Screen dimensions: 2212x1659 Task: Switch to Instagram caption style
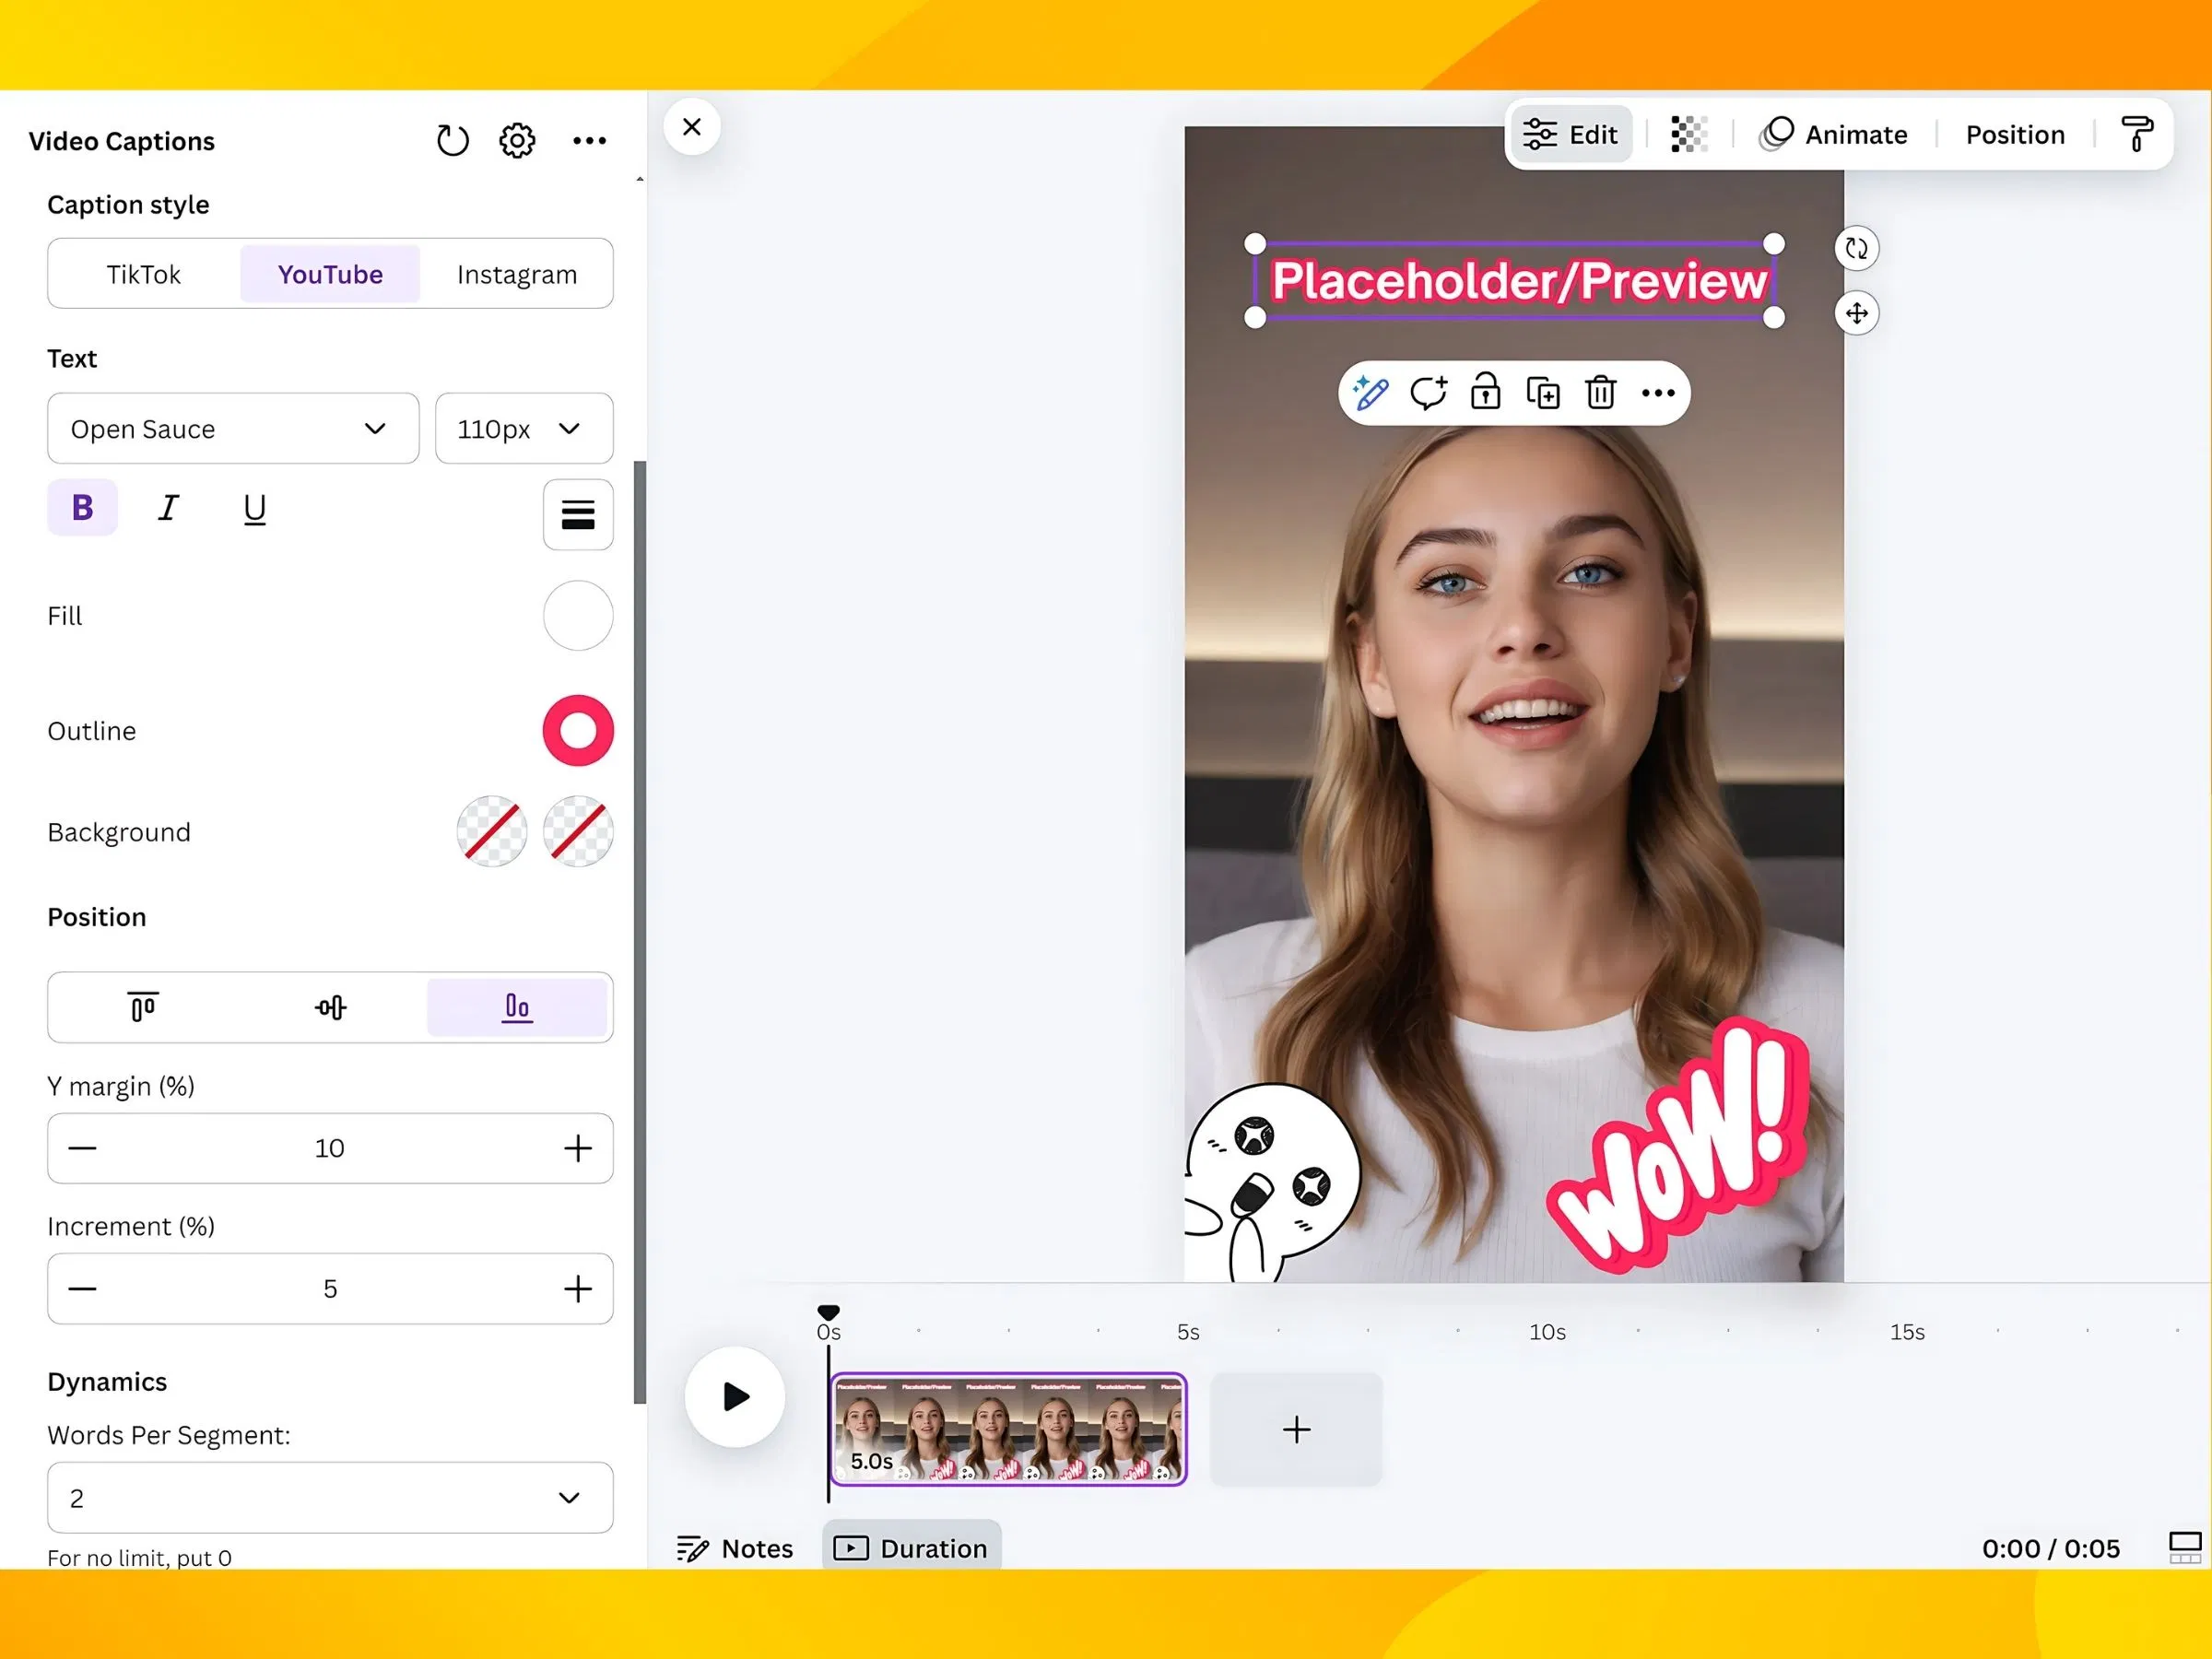pos(517,274)
